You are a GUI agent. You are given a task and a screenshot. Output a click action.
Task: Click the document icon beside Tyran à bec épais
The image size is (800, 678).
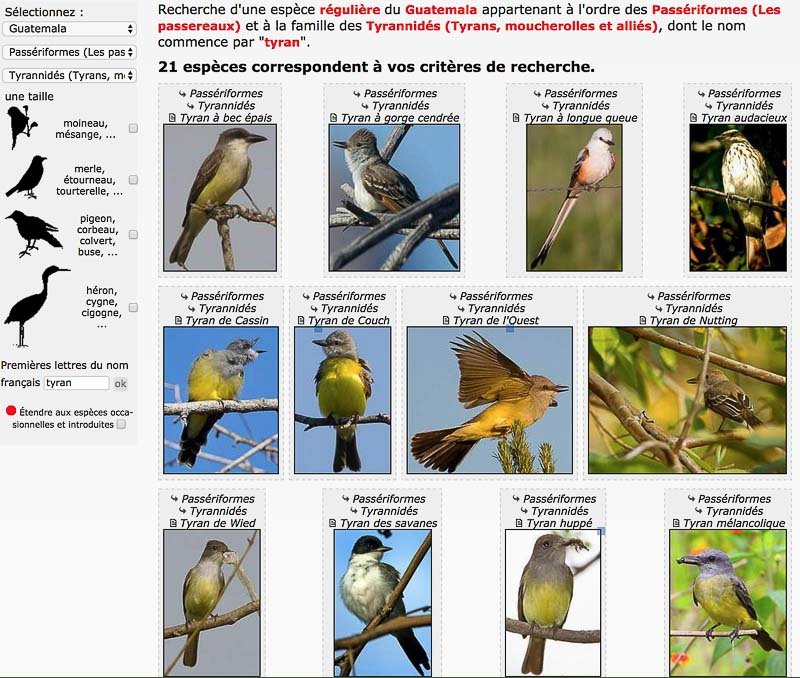tap(172, 118)
